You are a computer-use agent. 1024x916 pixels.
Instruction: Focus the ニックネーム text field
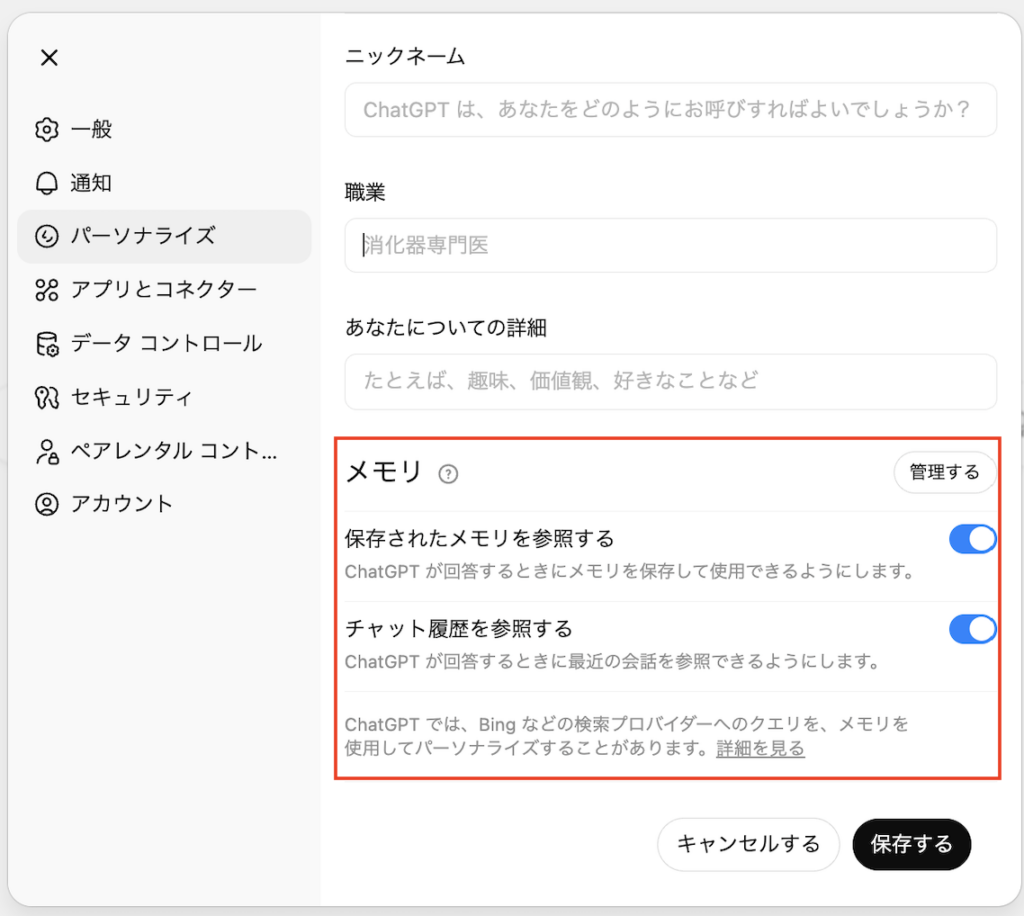point(670,109)
